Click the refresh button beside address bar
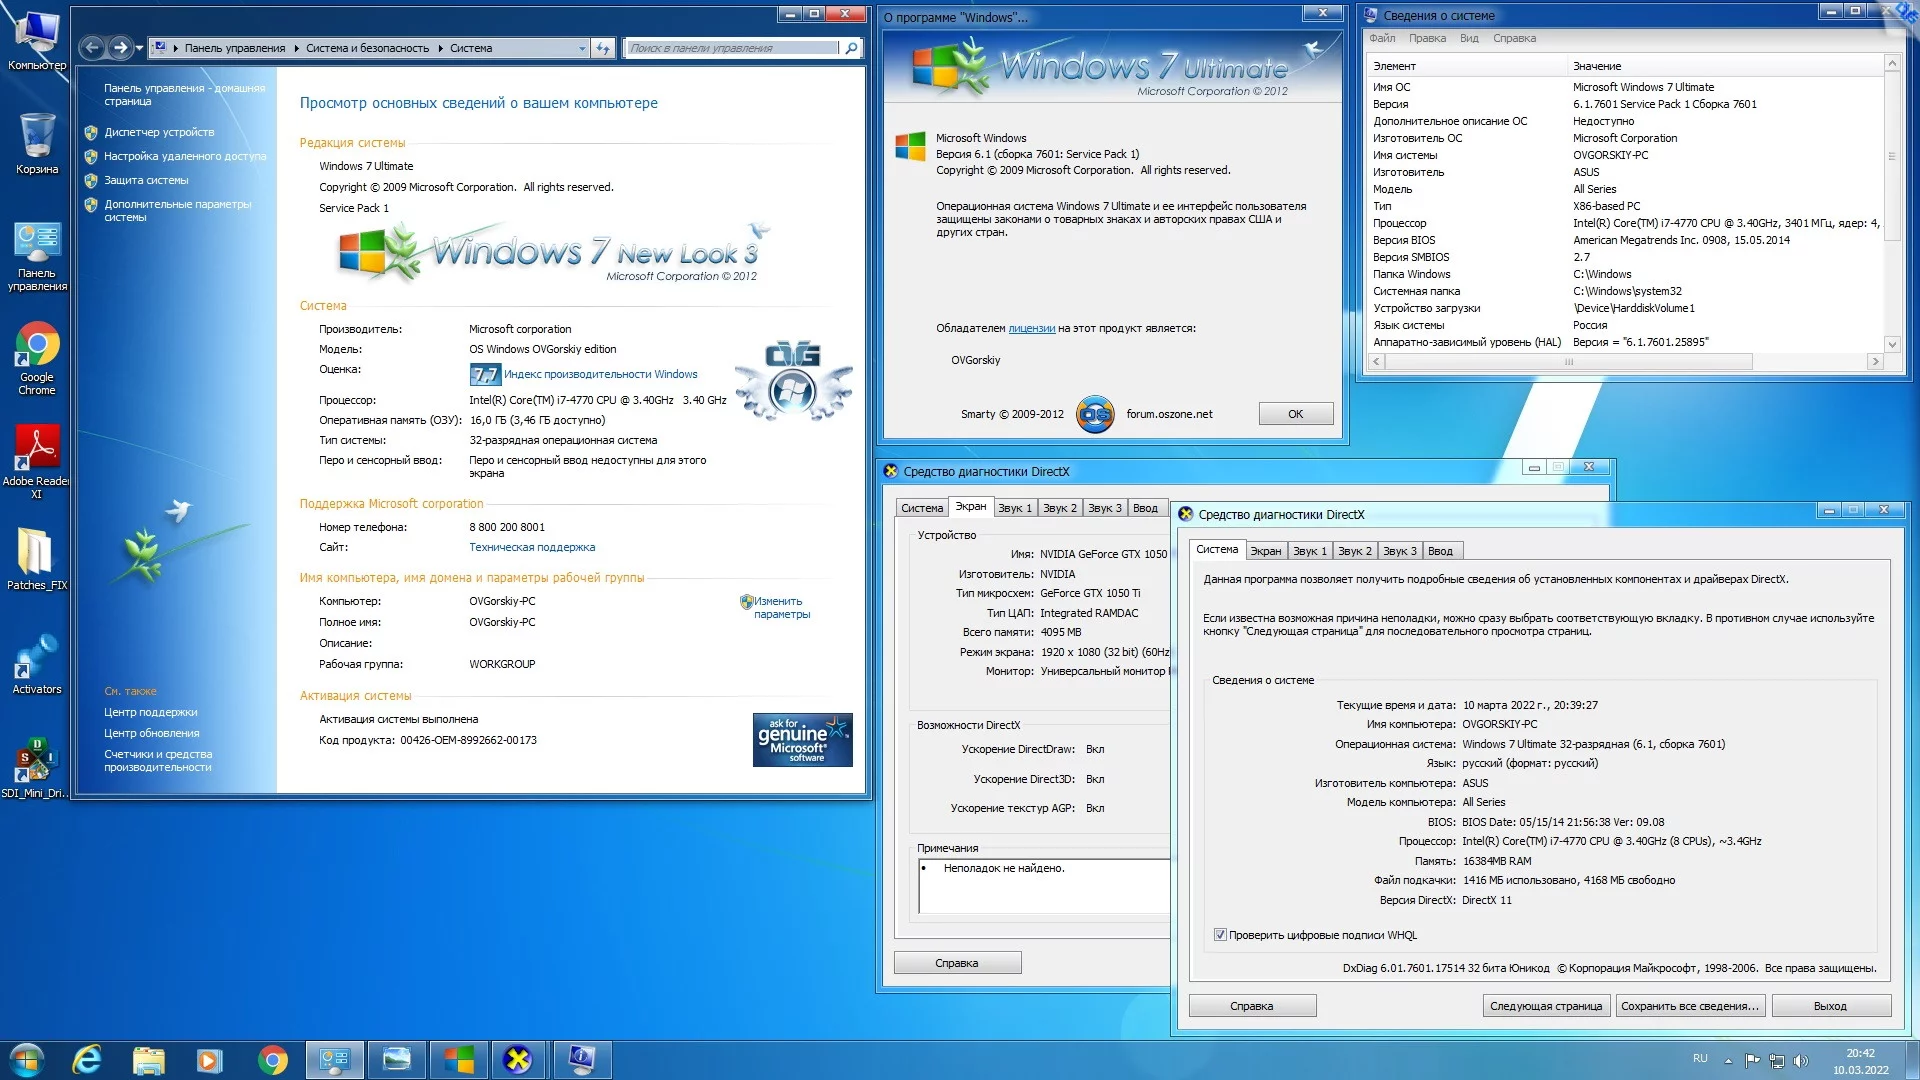The width and height of the screenshot is (1920, 1080). tap(603, 48)
